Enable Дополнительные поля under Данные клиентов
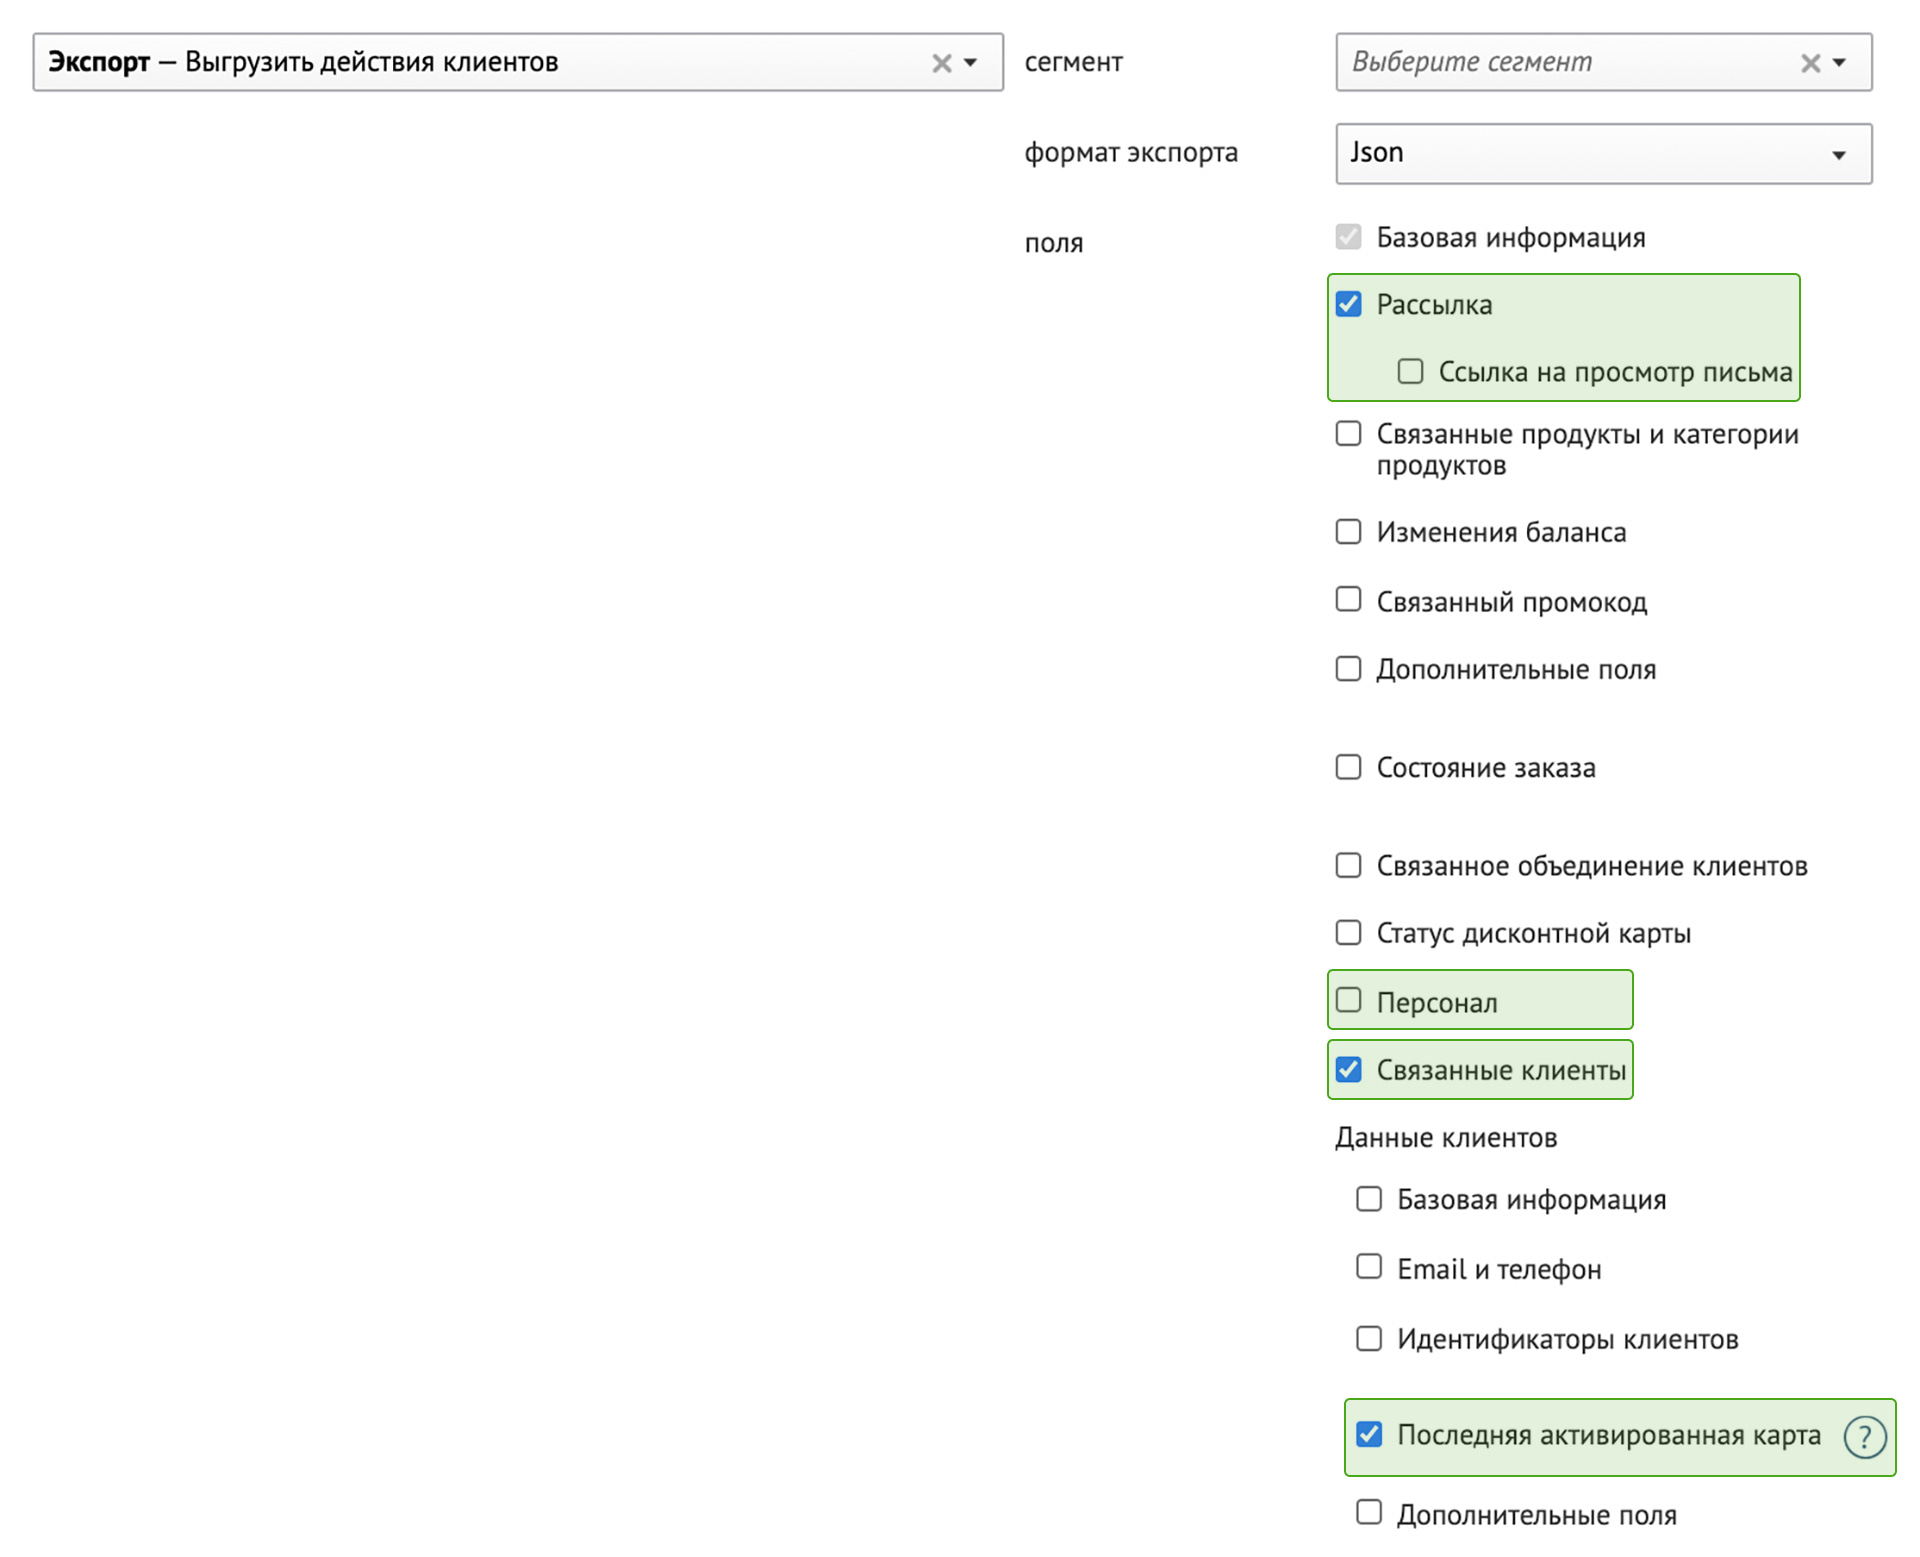This screenshot has width=1920, height=1557. pos(1369,1511)
